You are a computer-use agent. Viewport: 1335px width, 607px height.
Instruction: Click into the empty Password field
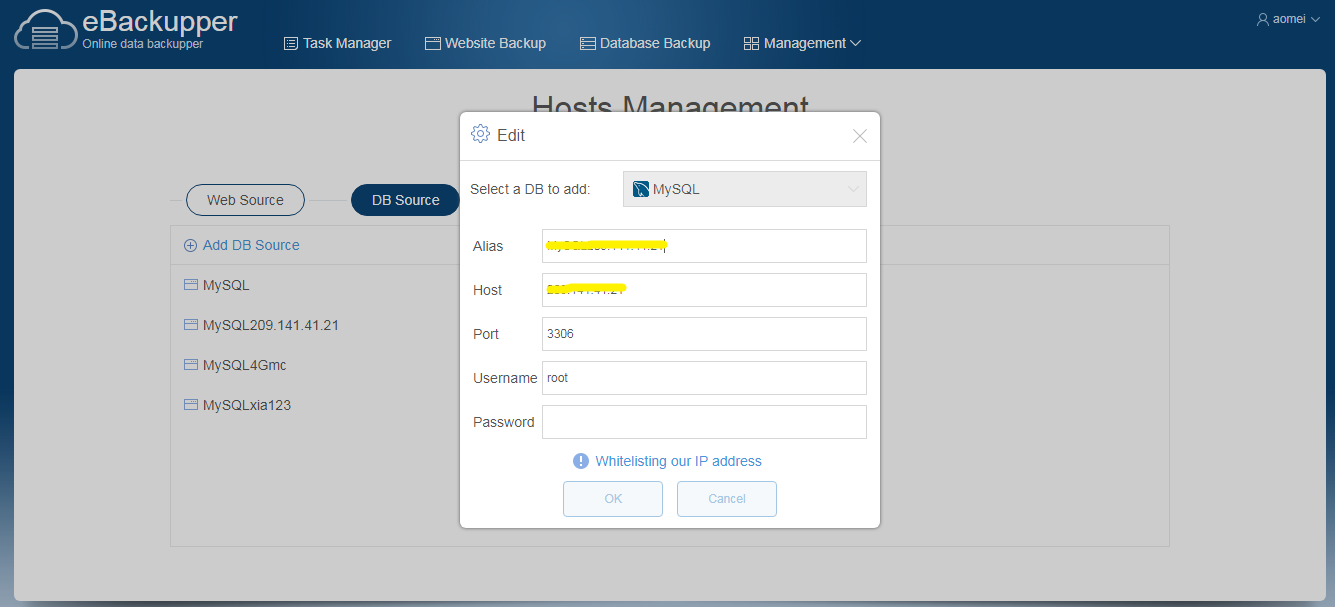(704, 422)
